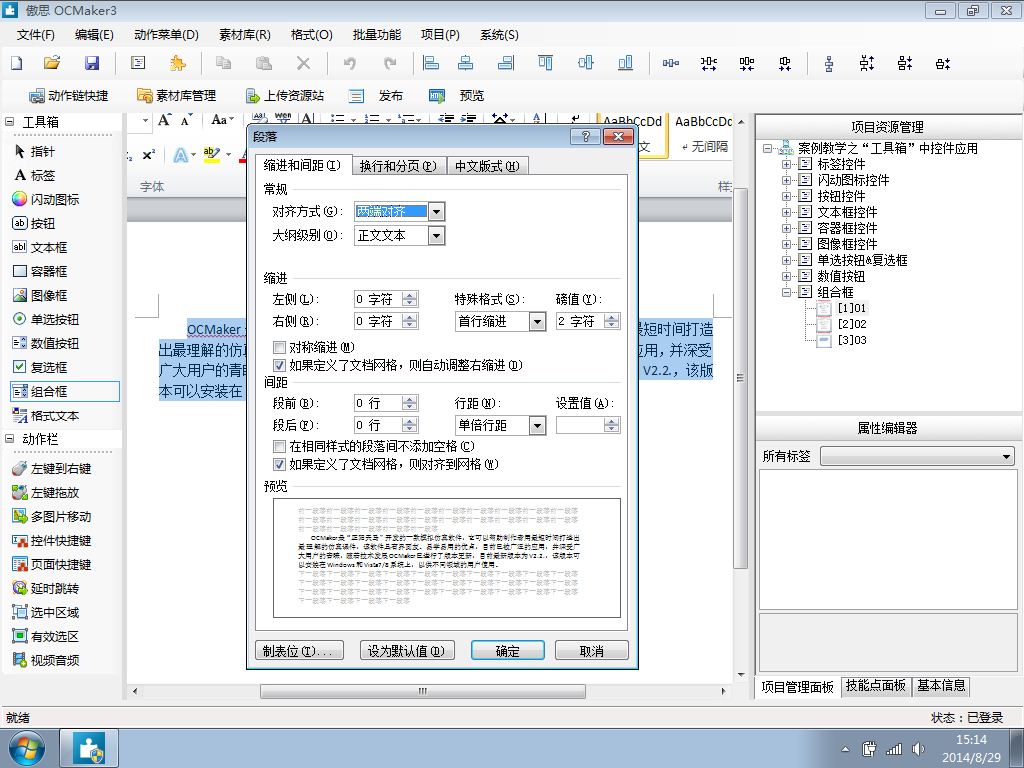1024x768 pixels.
Task: Open the 行距 line spacing dropdown
Action: click(537, 426)
